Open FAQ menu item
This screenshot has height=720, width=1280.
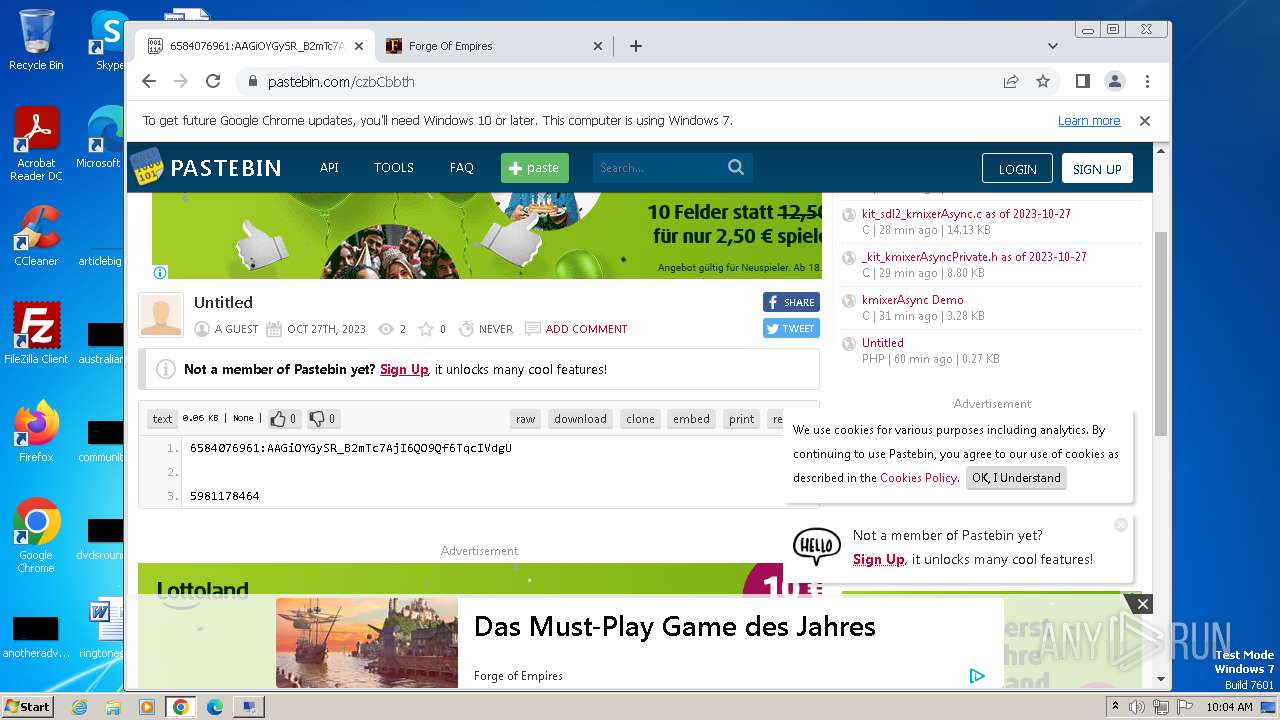click(x=462, y=168)
